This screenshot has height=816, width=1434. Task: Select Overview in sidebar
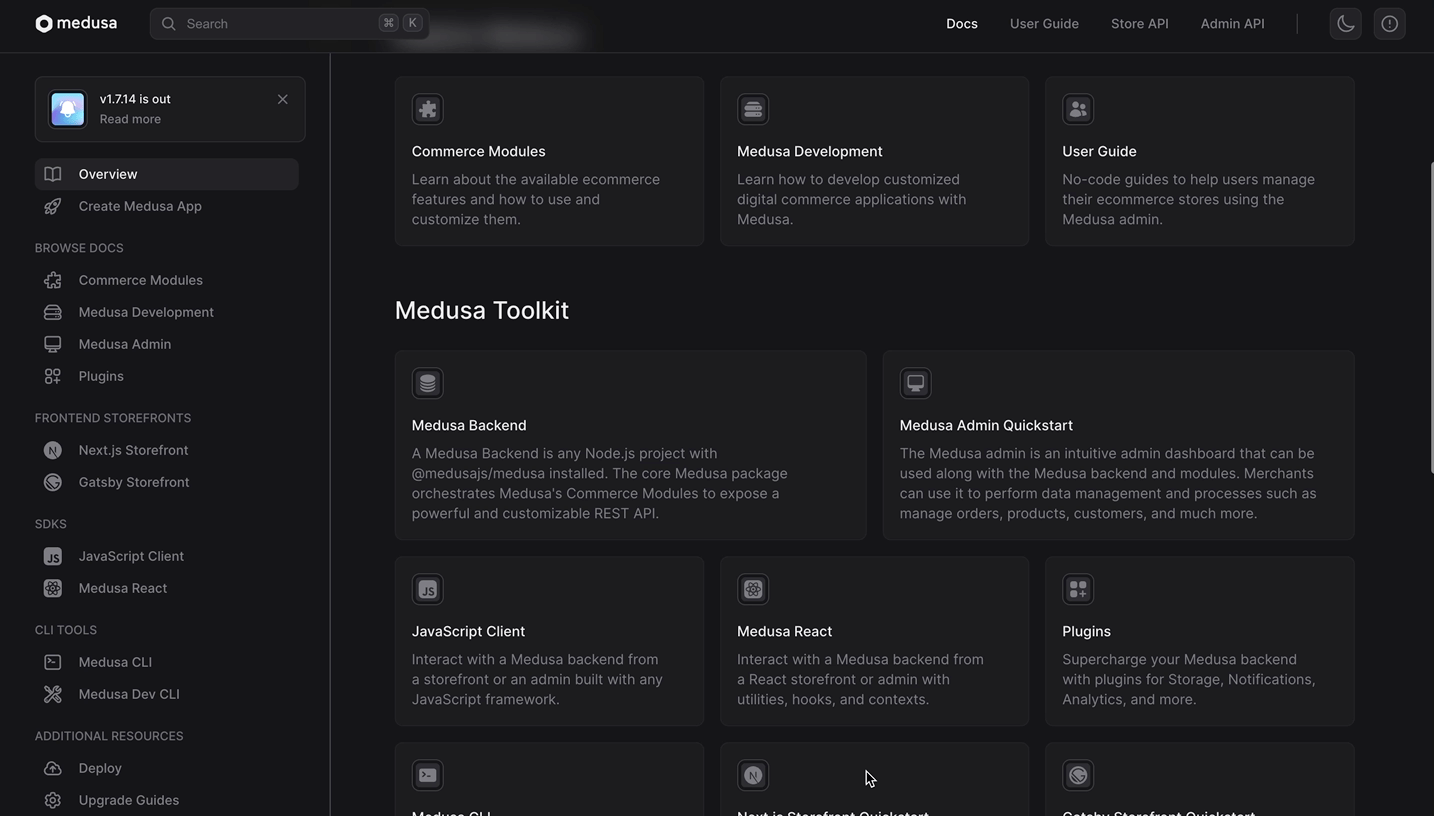(167, 174)
